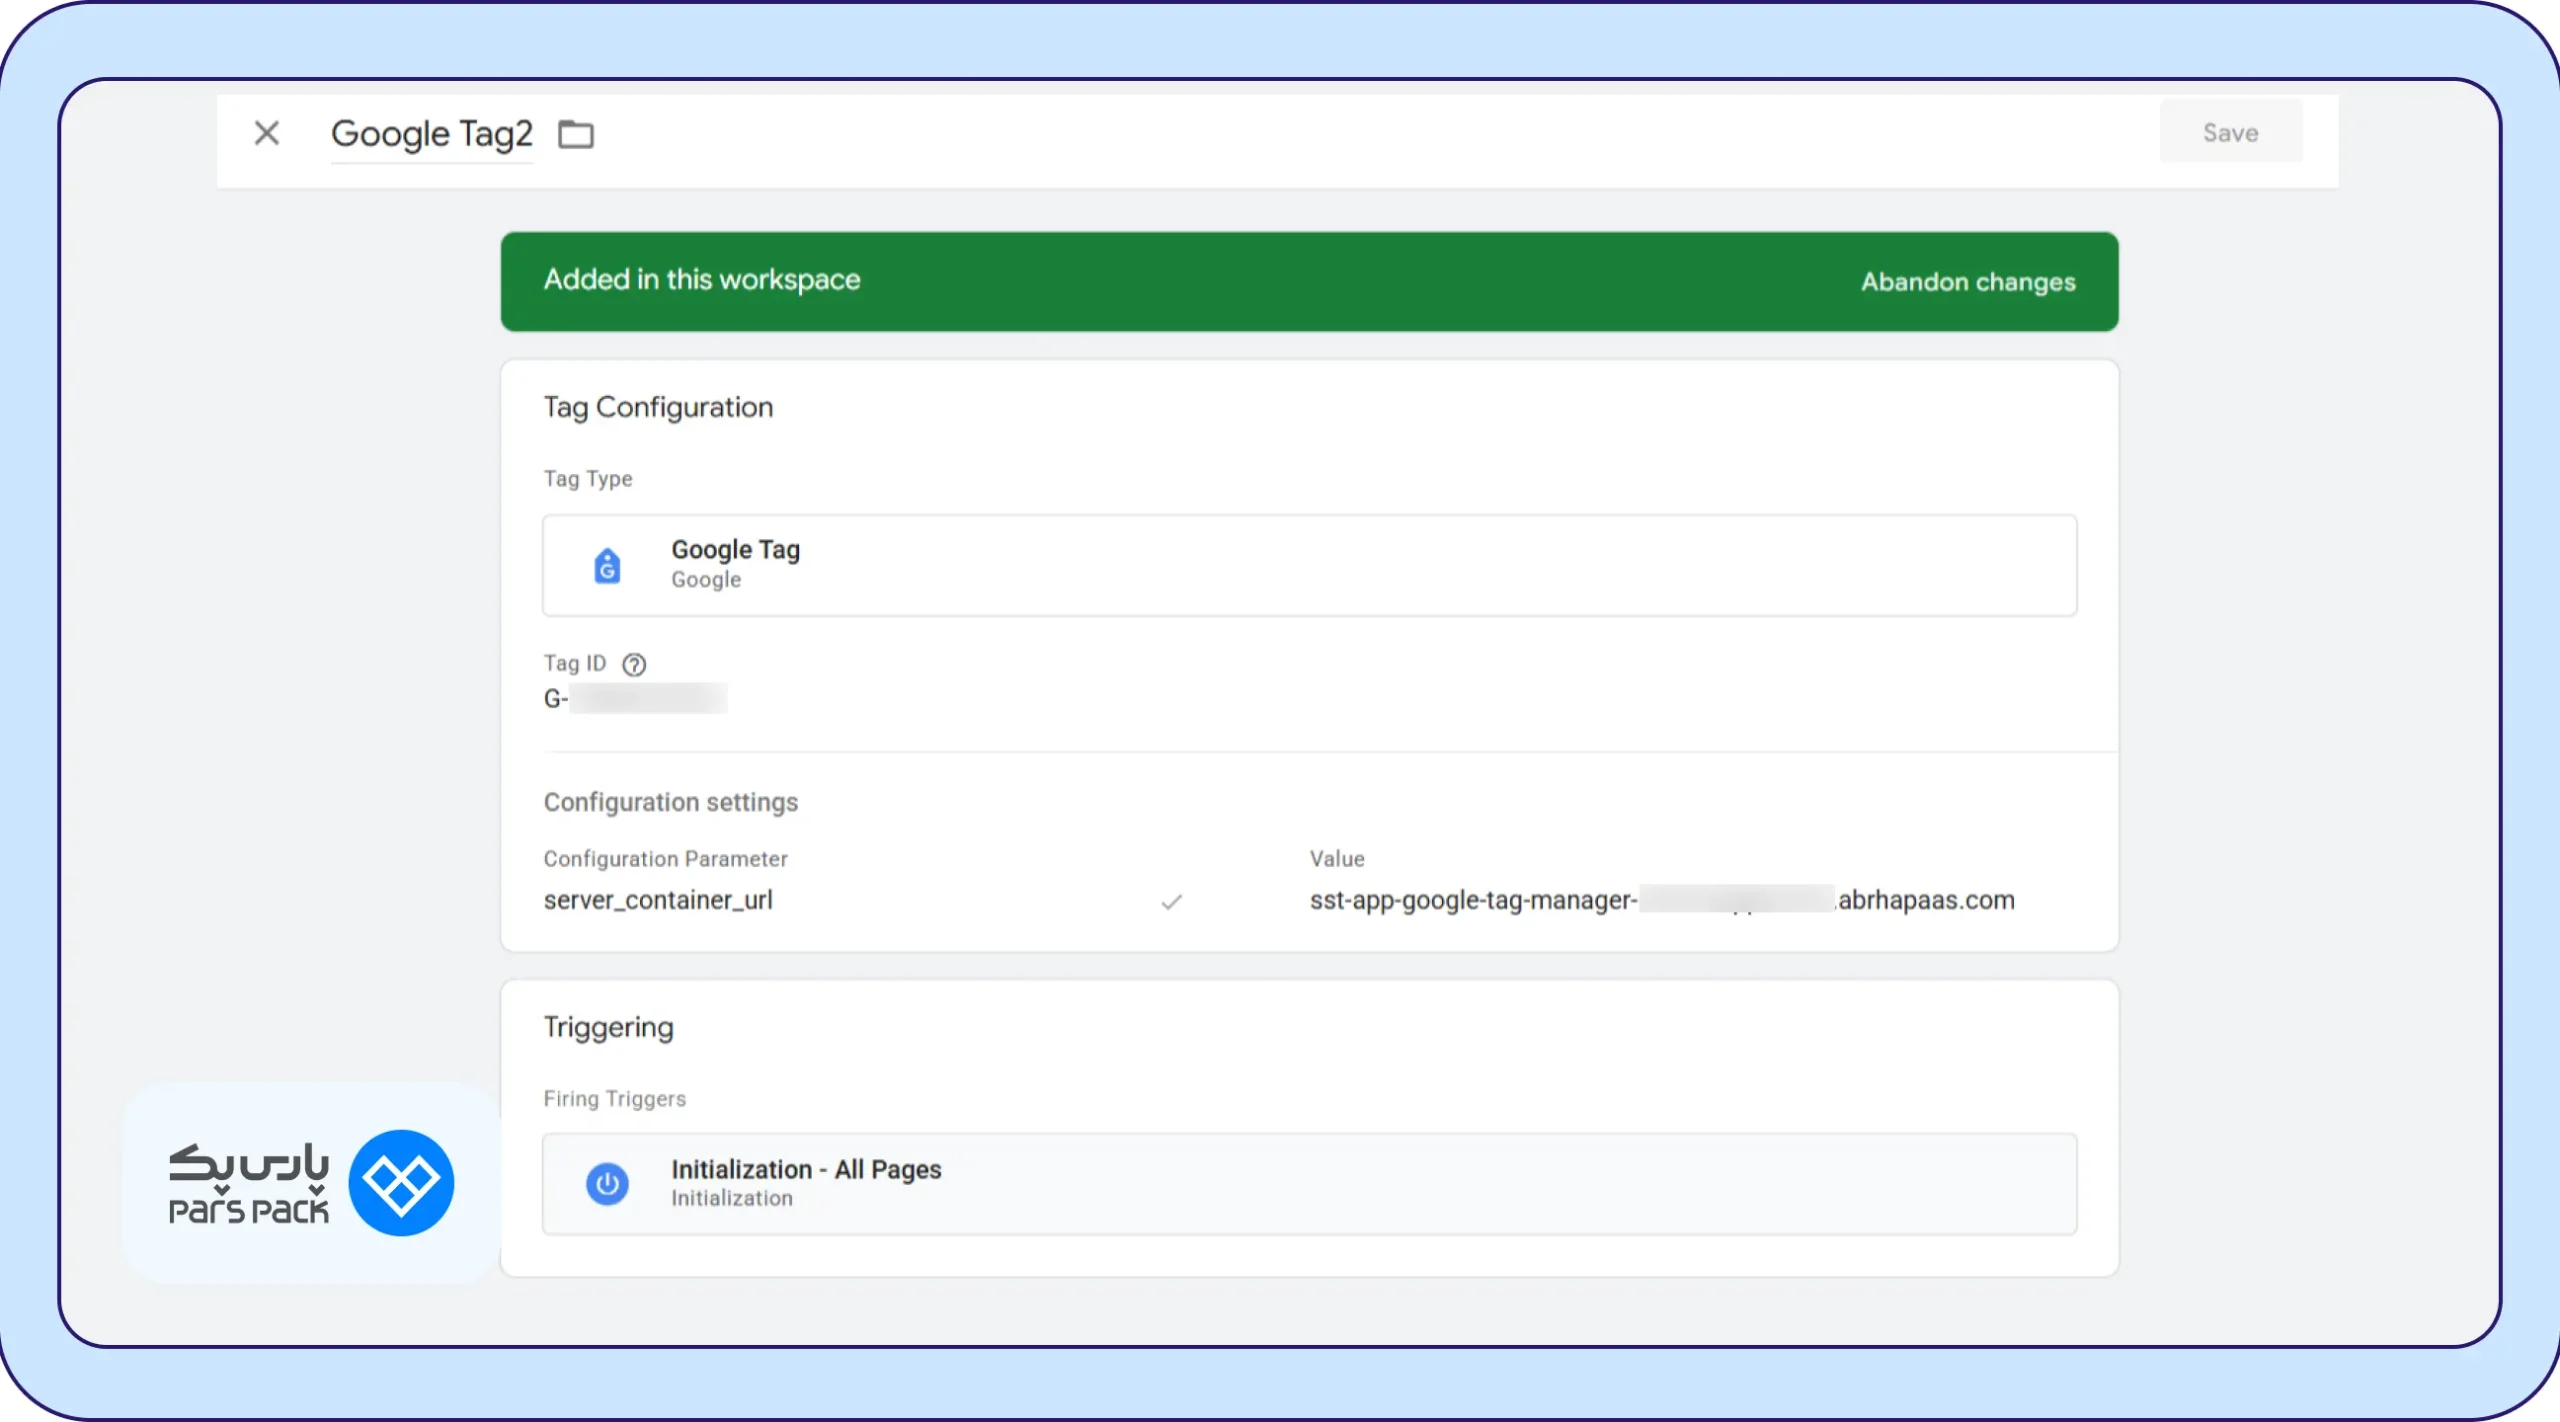The height and width of the screenshot is (1422, 2560).
Task: Click the Save button
Action: pyautogui.click(x=2231, y=132)
